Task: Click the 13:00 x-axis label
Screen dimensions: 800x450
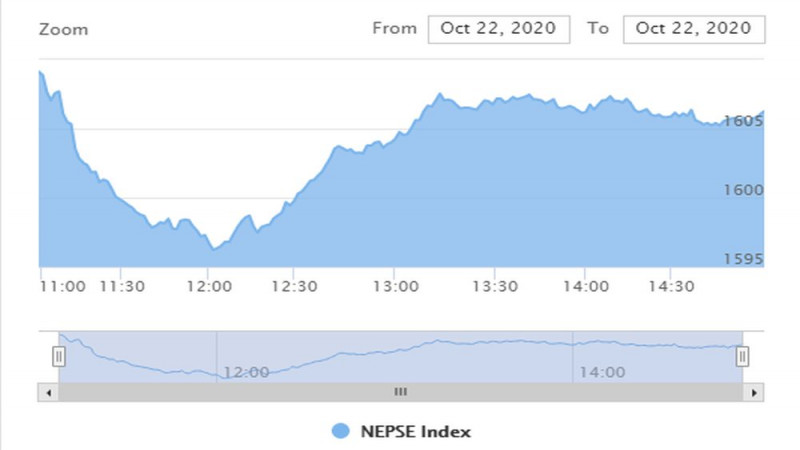Action: 395,286
